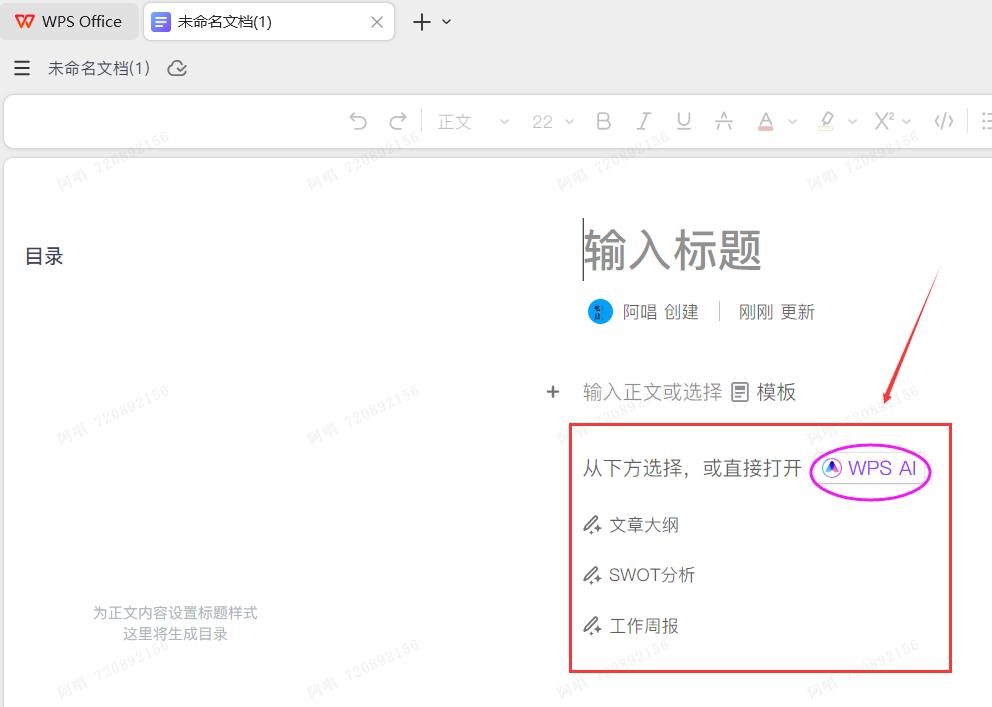The image size is (992, 707).
Task: Open the hamburger menu next to document name
Action: pos(22,68)
